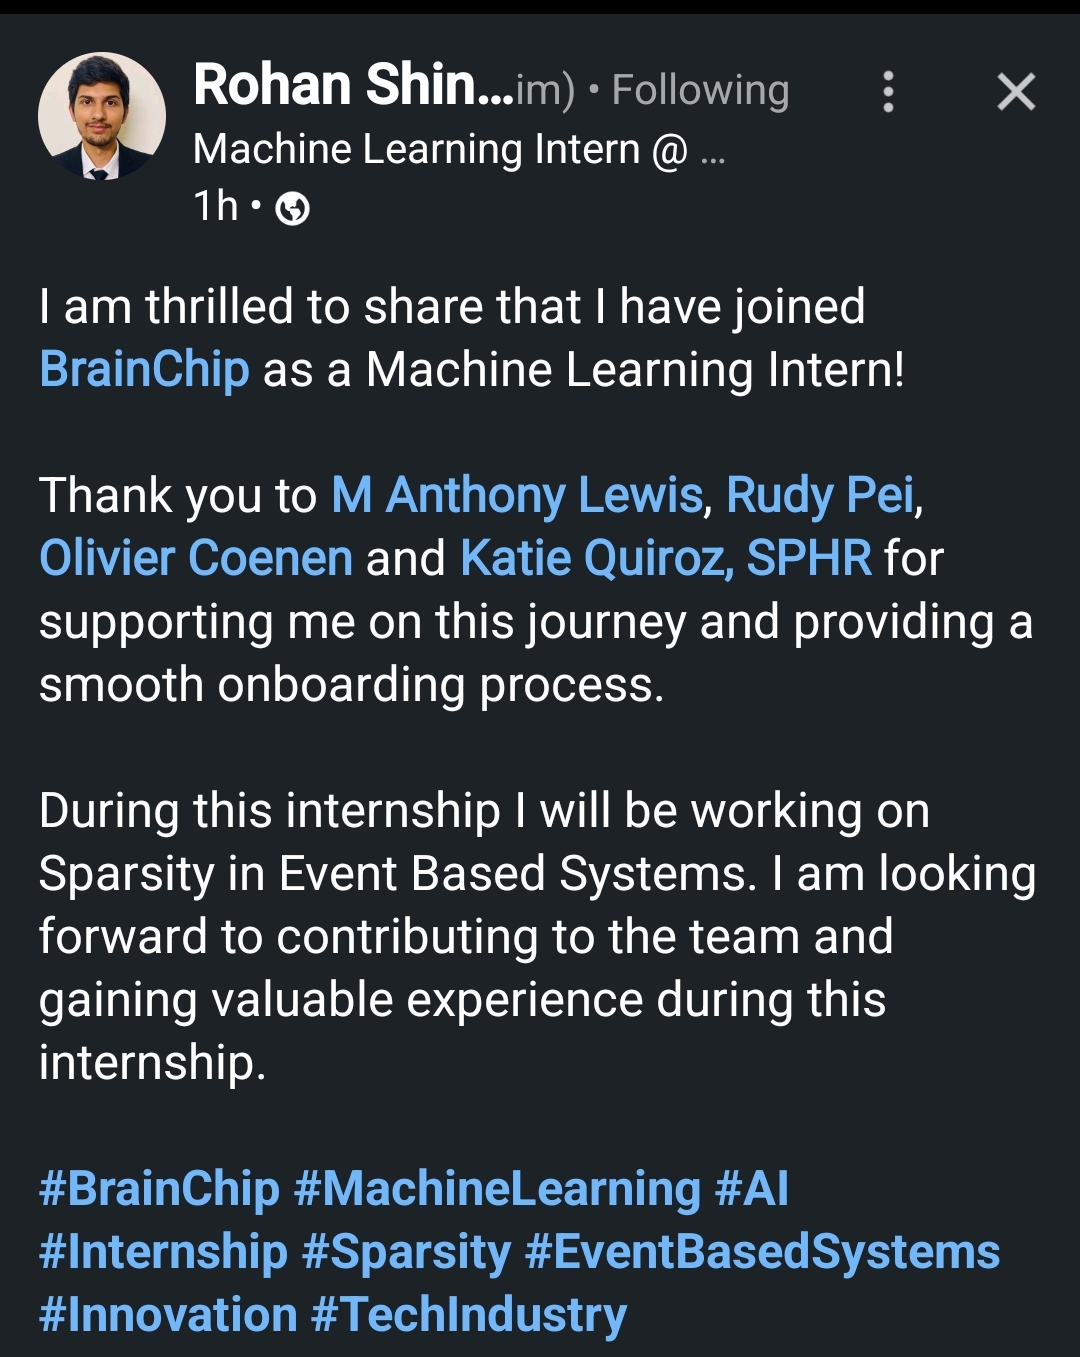Visit M Anthony Lewis profile mention
The height and width of the screenshot is (1357, 1080).
coord(517,496)
